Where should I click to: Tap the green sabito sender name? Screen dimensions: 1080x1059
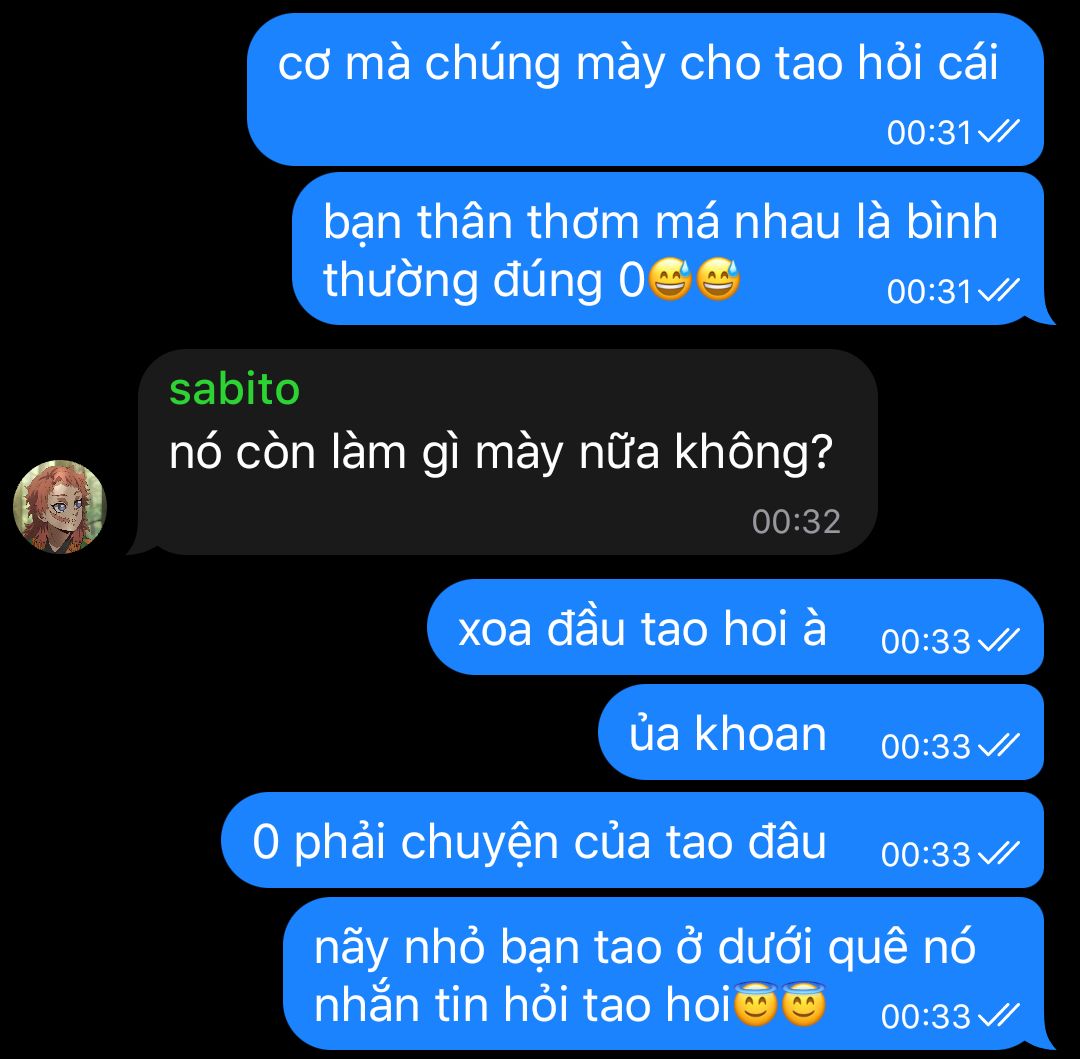[x=234, y=389]
